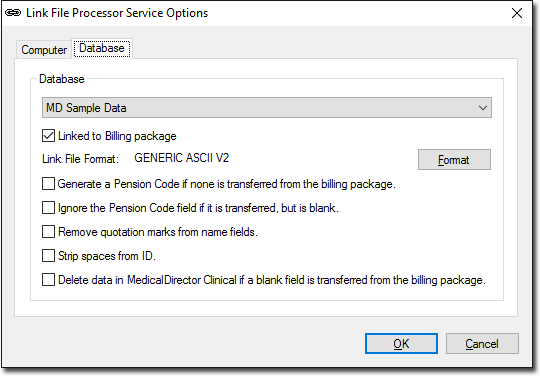Enable Generate a Pension Code option
The height and width of the screenshot is (376, 540).
pyautogui.click(x=48, y=184)
